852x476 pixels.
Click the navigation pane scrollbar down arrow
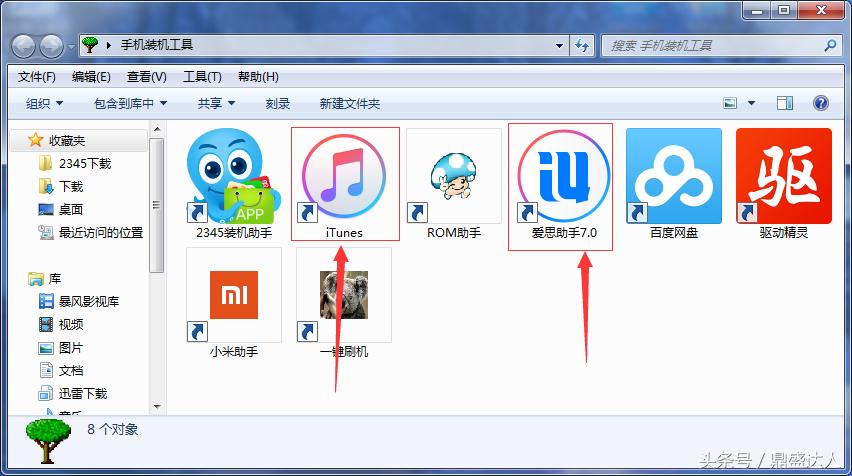tap(156, 406)
